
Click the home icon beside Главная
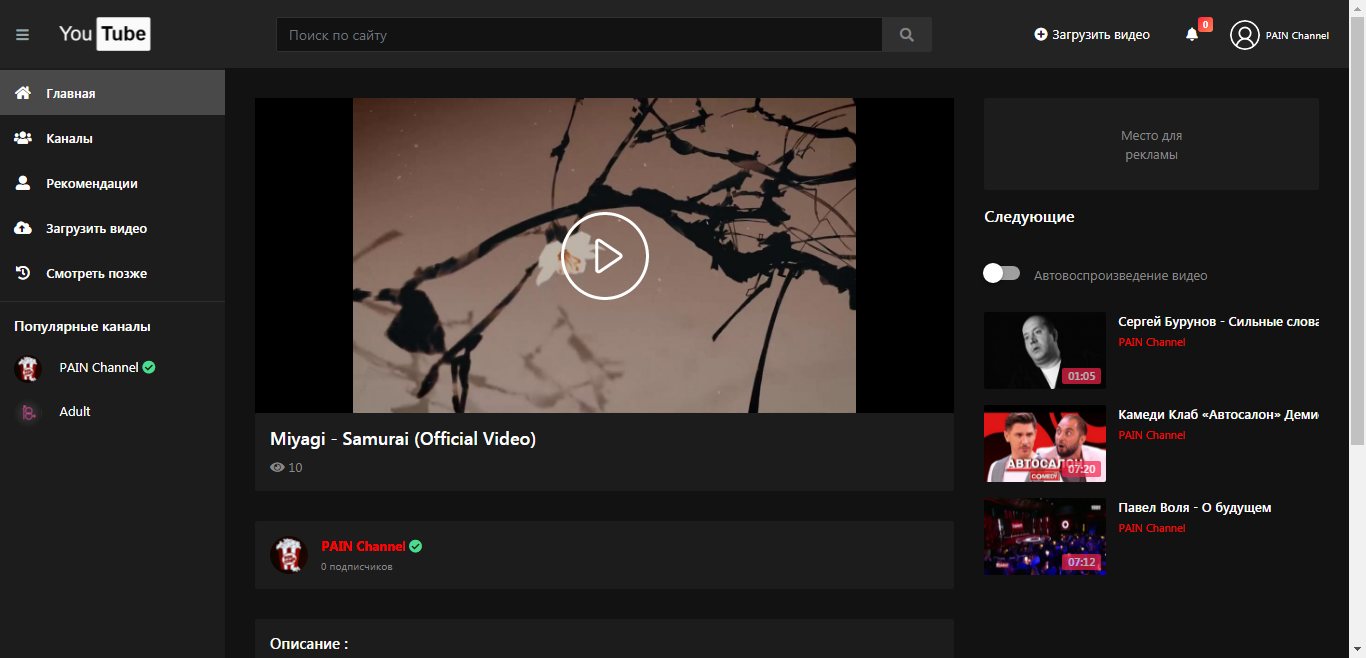(23, 93)
